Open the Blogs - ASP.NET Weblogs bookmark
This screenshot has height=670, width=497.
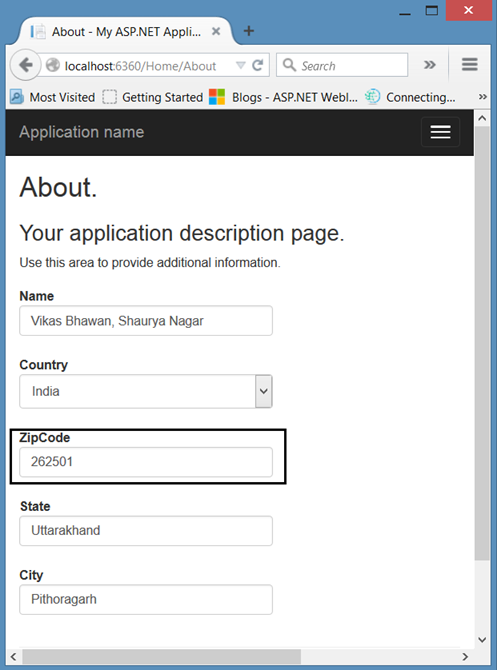click(283, 97)
